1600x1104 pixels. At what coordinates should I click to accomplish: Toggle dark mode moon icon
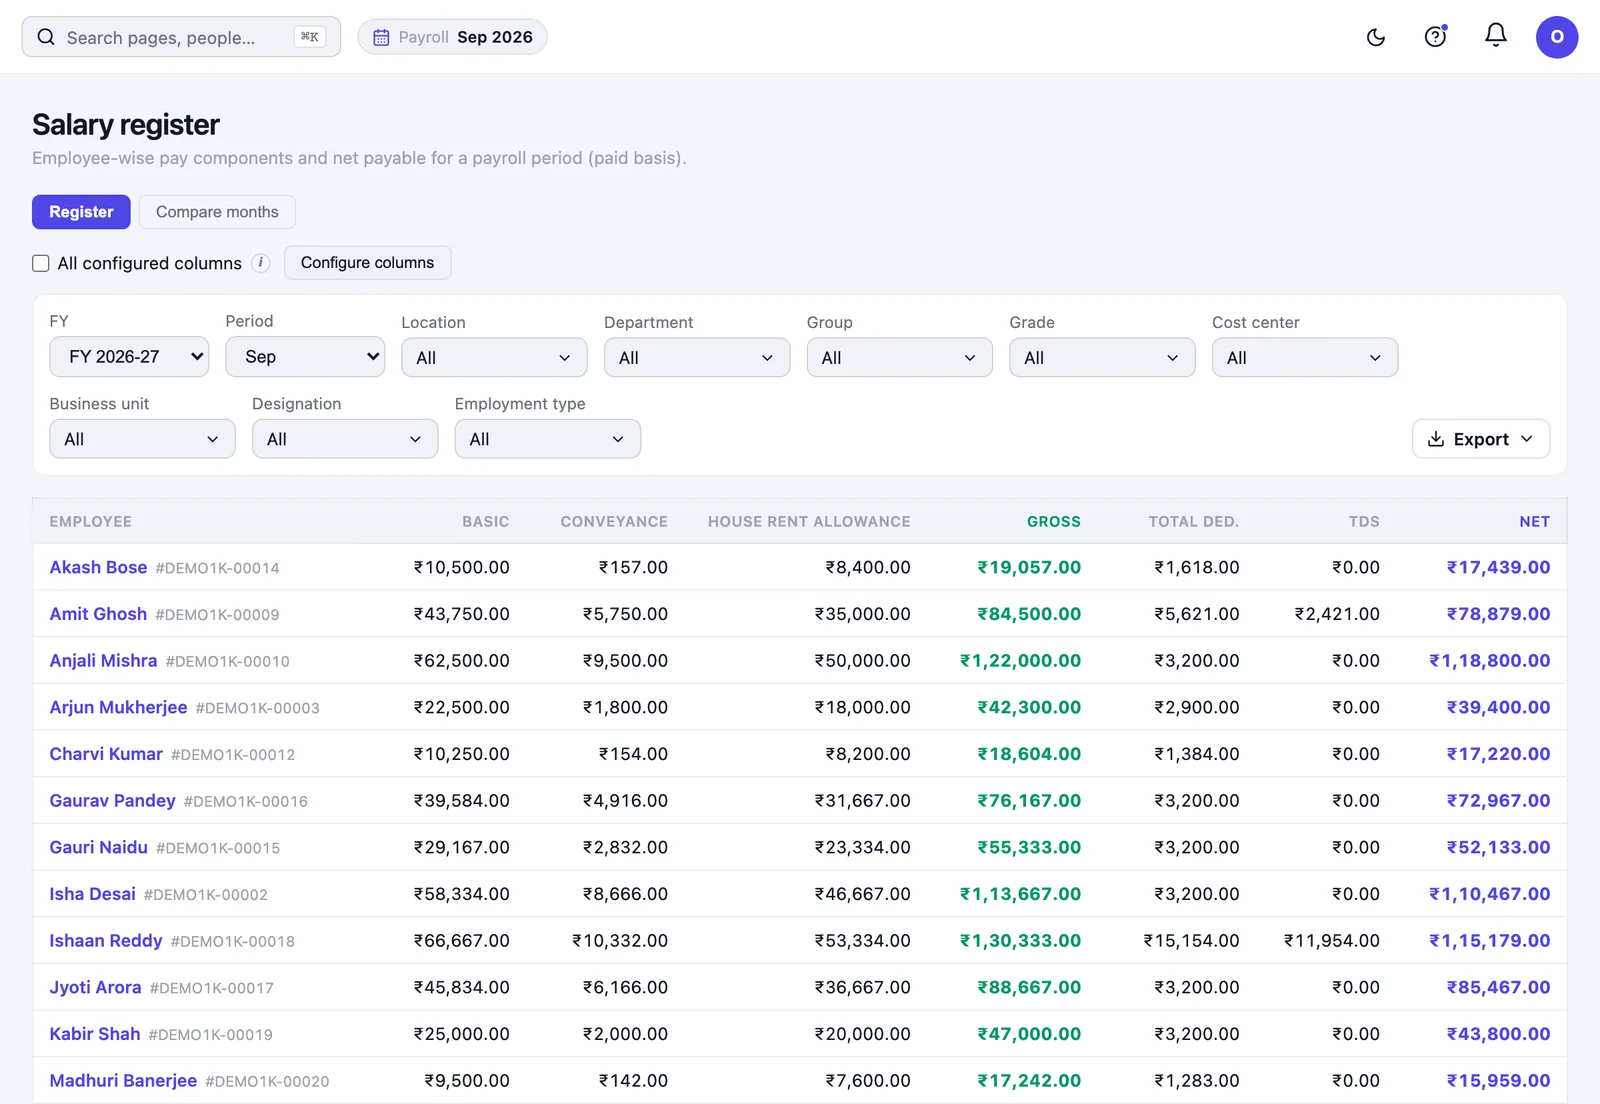tap(1376, 38)
